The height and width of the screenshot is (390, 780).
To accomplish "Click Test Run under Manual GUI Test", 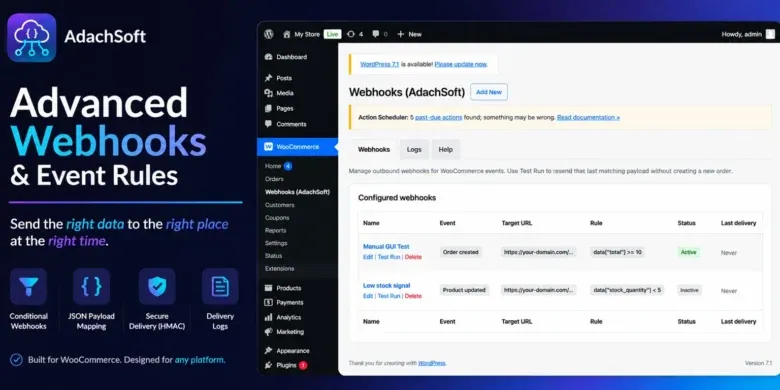I will point(389,257).
